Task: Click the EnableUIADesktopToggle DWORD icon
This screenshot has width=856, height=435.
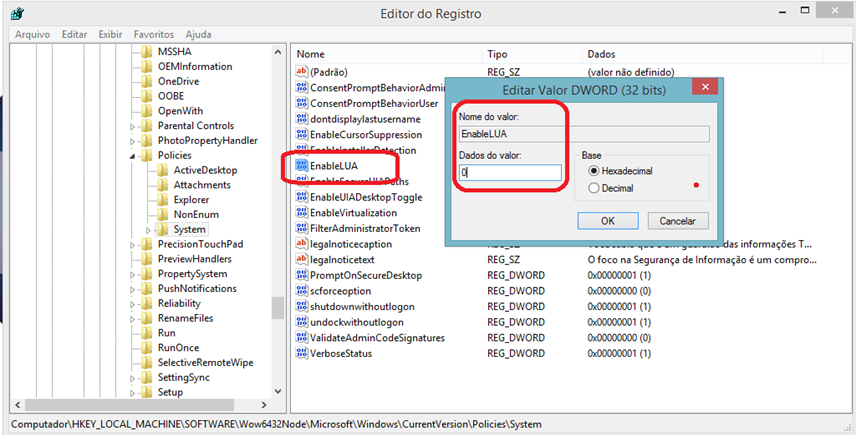Action: 301,197
